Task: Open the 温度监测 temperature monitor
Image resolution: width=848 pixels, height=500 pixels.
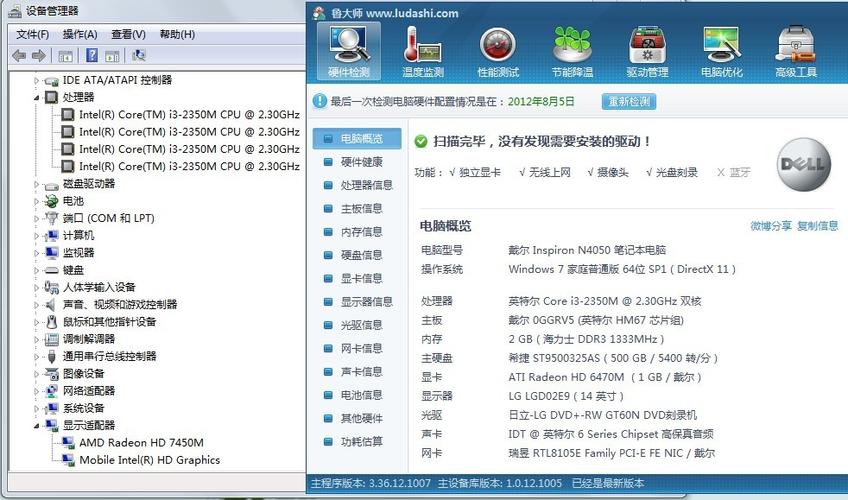Action: pyautogui.click(x=423, y=51)
